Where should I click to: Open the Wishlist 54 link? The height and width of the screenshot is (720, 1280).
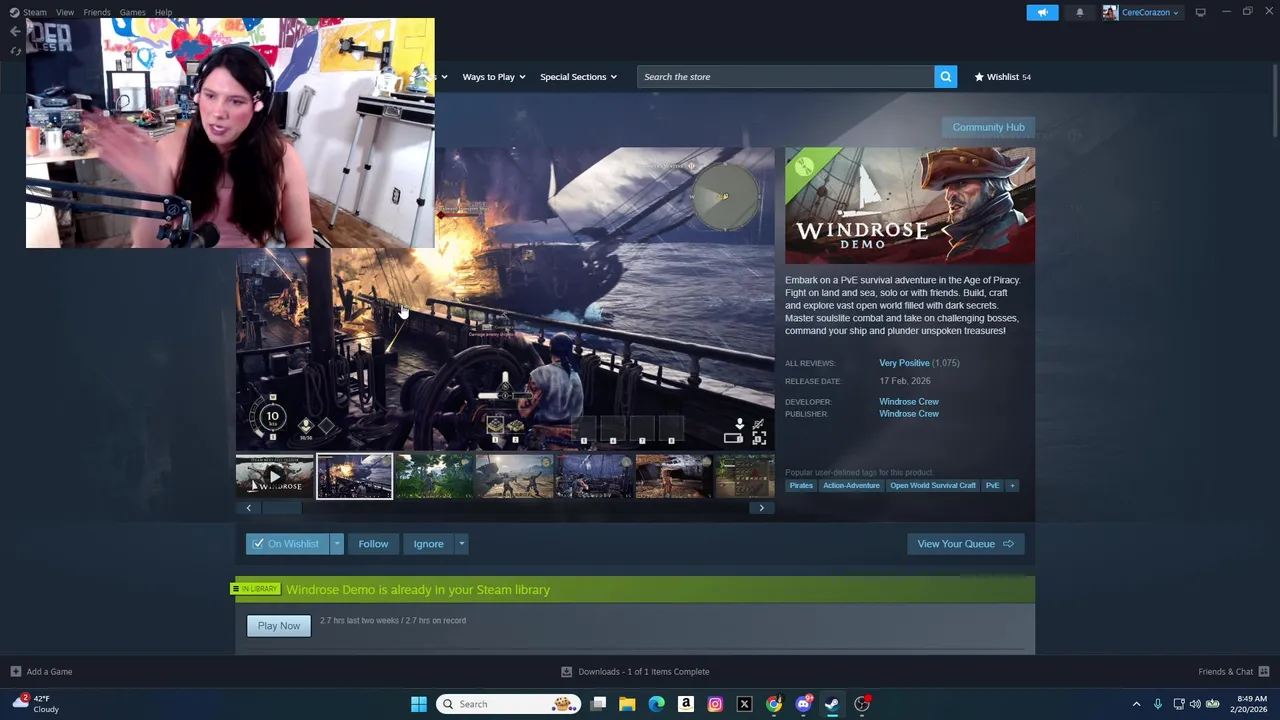[x=1002, y=77]
